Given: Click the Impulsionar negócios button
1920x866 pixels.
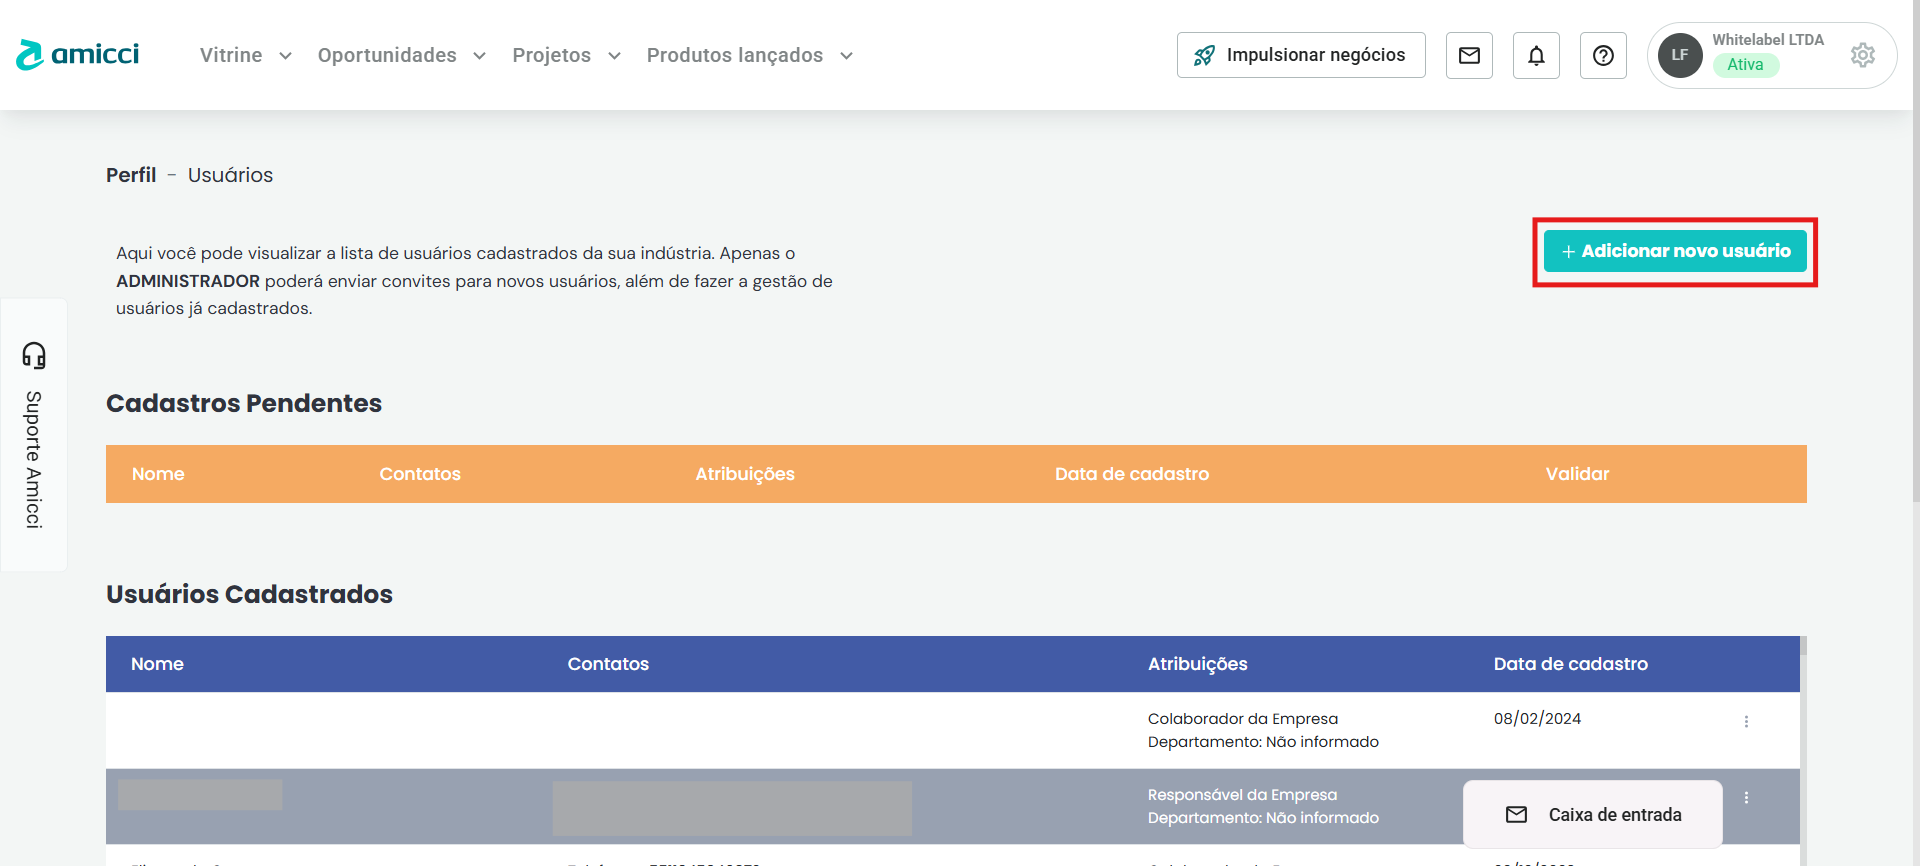Looking at the screenshot, I should [x=1301, y=55].
